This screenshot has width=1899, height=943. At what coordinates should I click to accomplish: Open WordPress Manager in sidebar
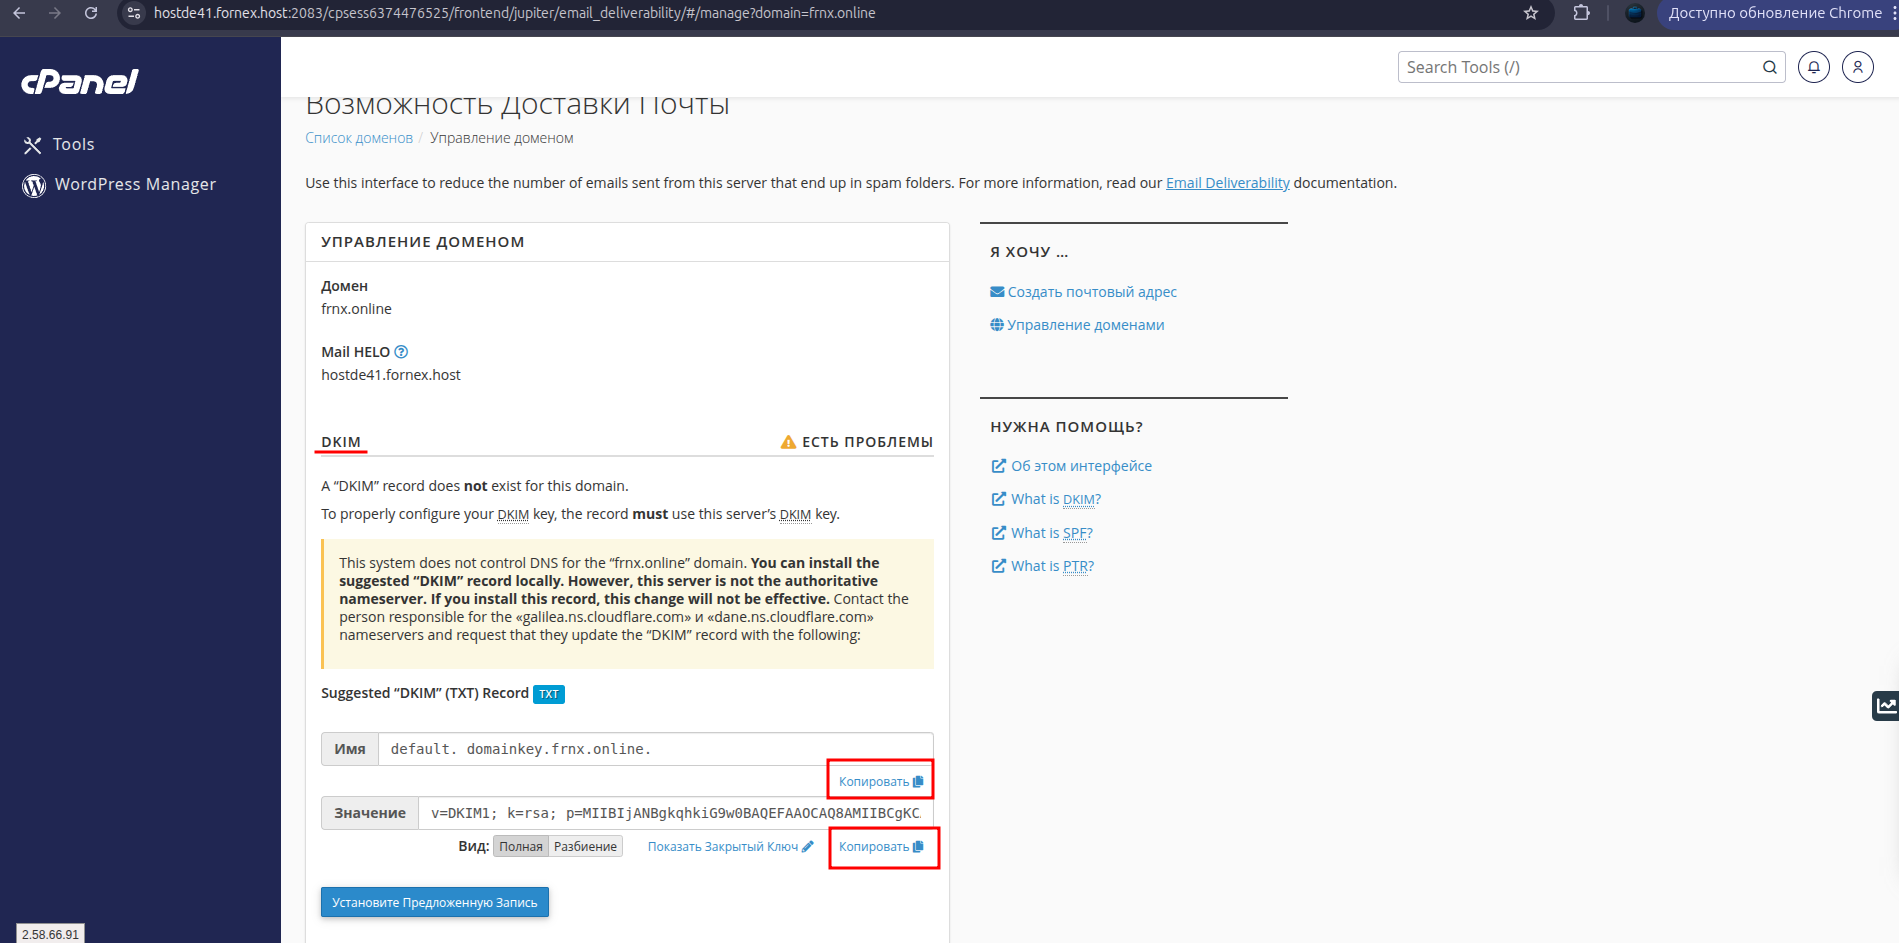click(x=135, y=185)
